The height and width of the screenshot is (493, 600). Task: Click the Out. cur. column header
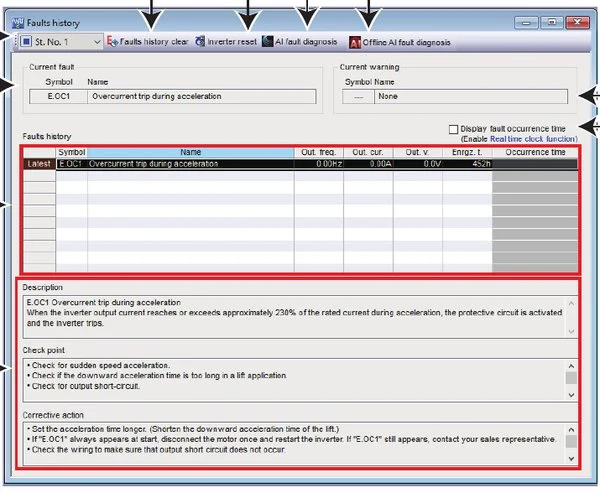368,152
